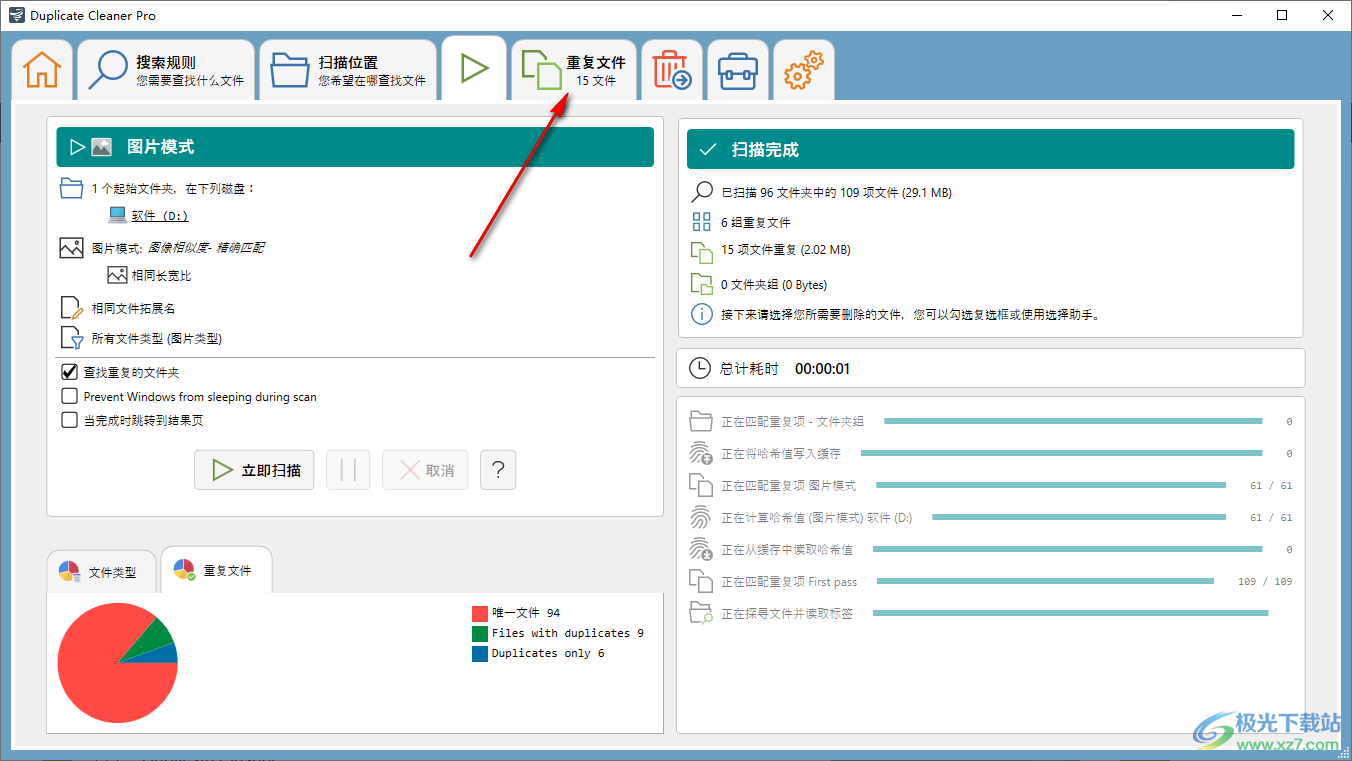Click the fingerprint icon beside 正在将哈希值写入缓存
The width and height of the screenshot is (1352, 761).
[x=701, y=453]
